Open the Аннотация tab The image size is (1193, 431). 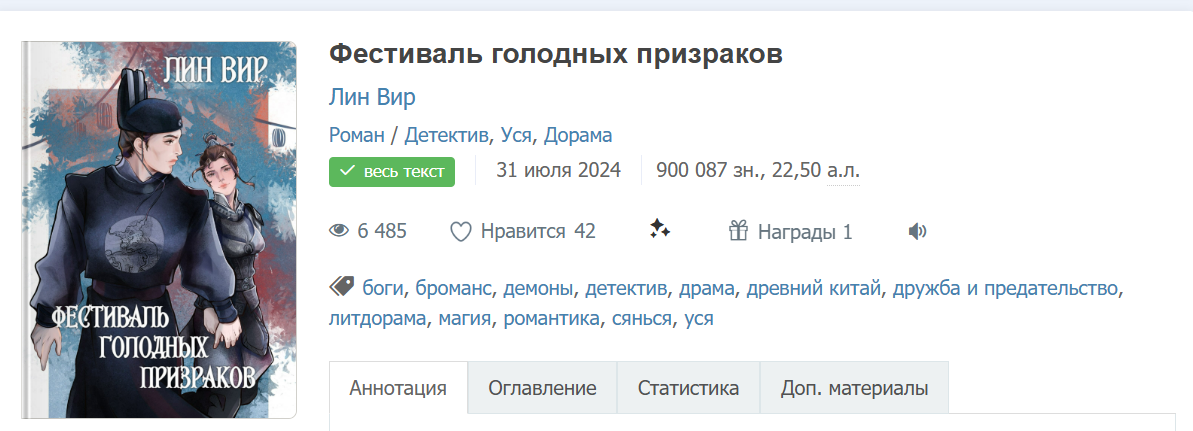pos(398,389)
